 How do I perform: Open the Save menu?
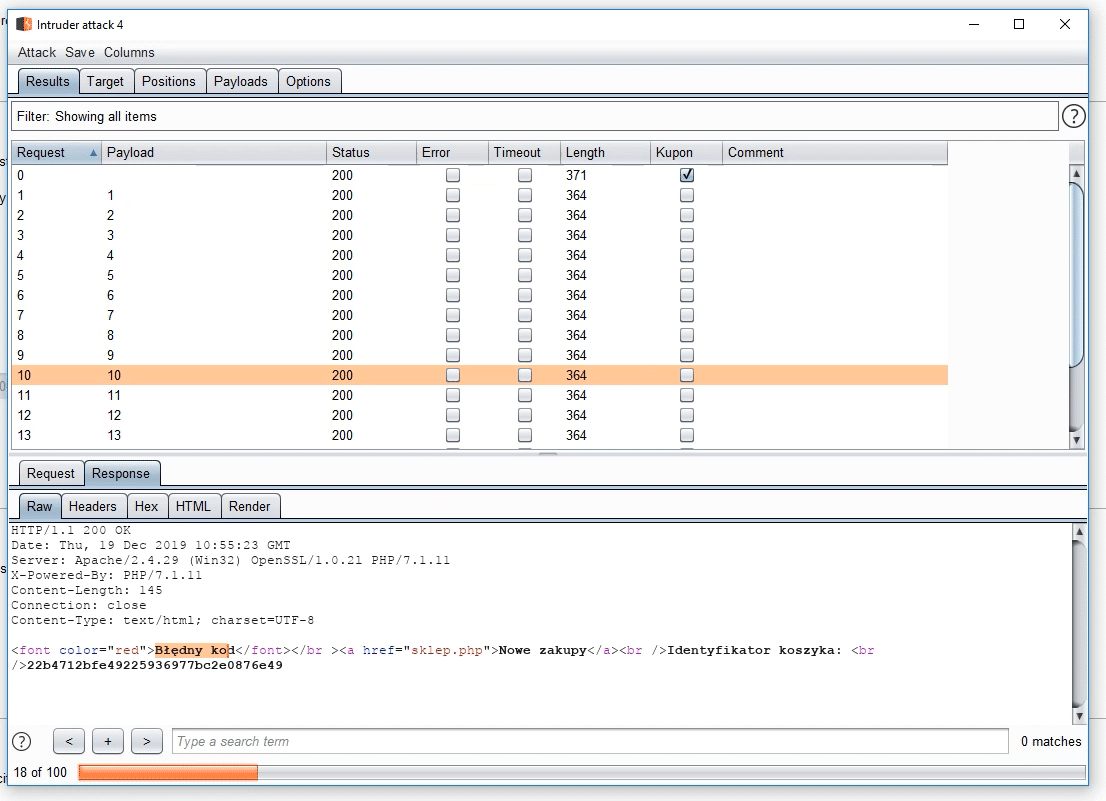80,52
